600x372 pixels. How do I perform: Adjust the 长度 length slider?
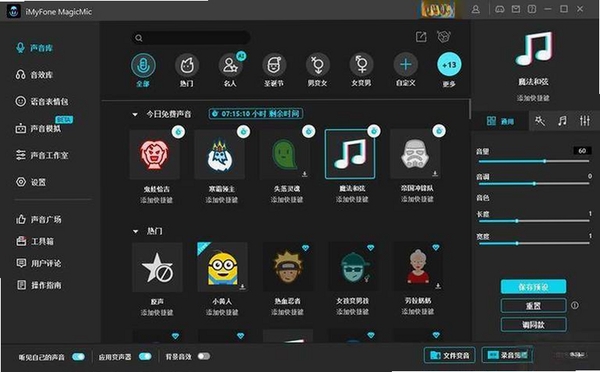pos(533,221)
